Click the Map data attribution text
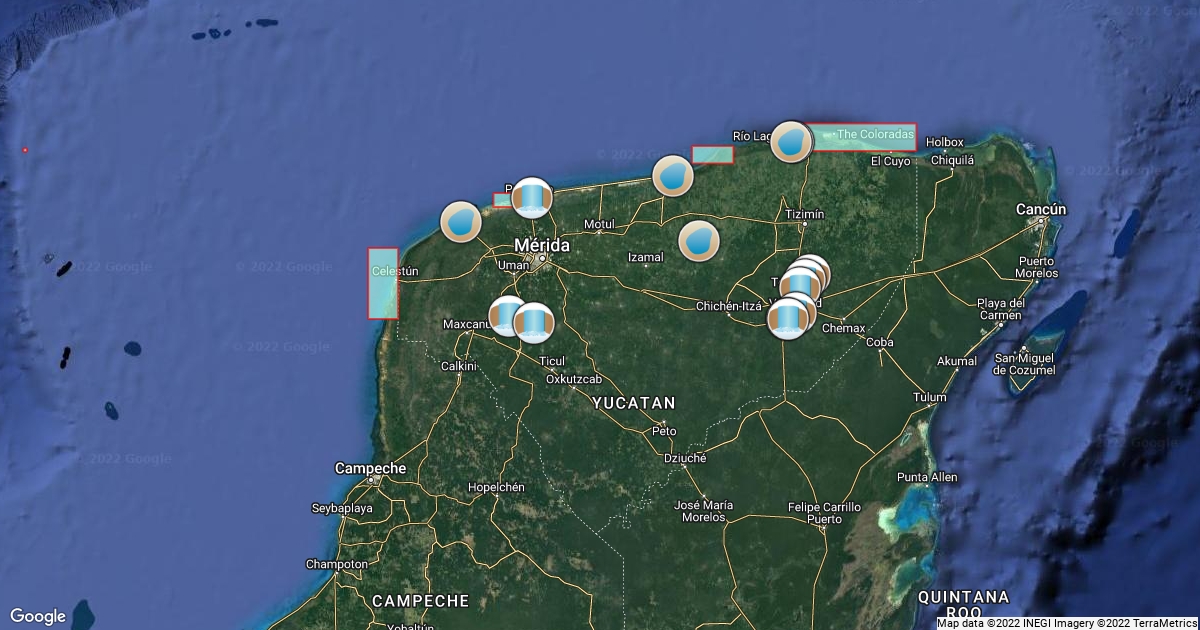1200x630 pixels. click(1066, 623)
